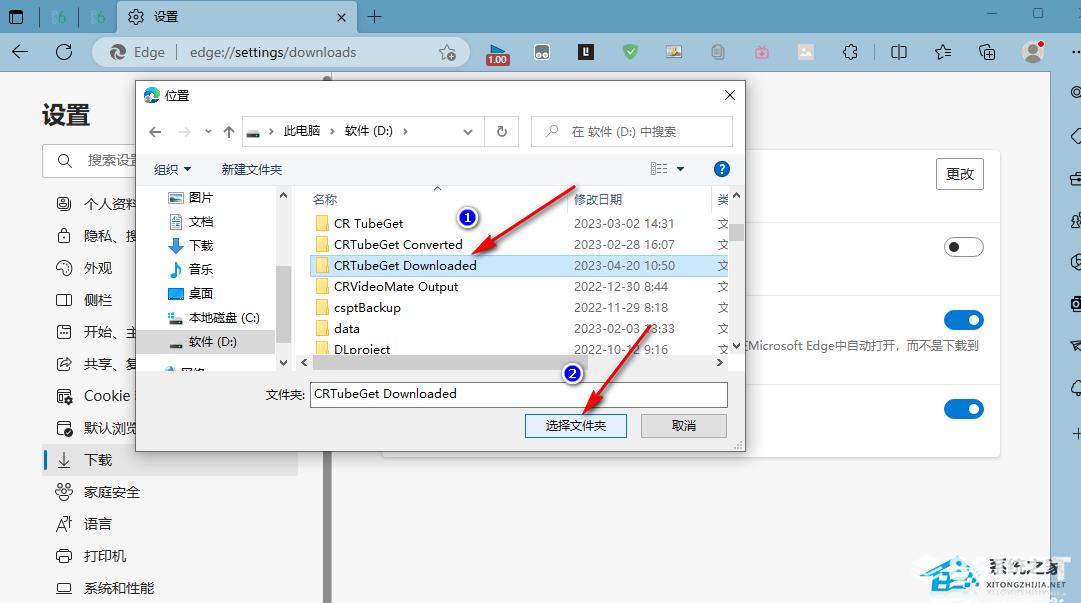This screenshot has width=1081, height=603.
Task: Select the CRVideoMate Output folder
Action: [396, 287]
